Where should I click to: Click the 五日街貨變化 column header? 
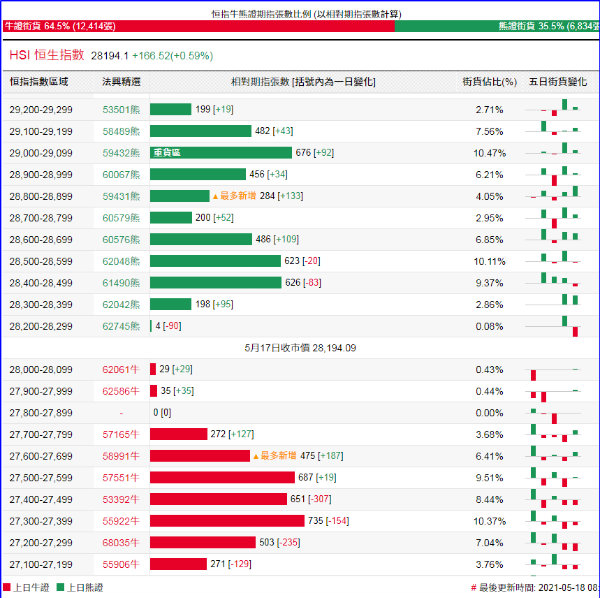pyautogui.click(x=558, y=81)
